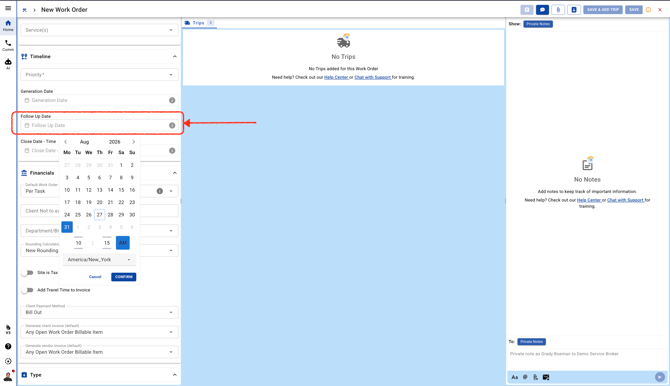Open the Service(s) dropdown
The width and height of the screenshot is (670, 386).
tap(100, 30)
